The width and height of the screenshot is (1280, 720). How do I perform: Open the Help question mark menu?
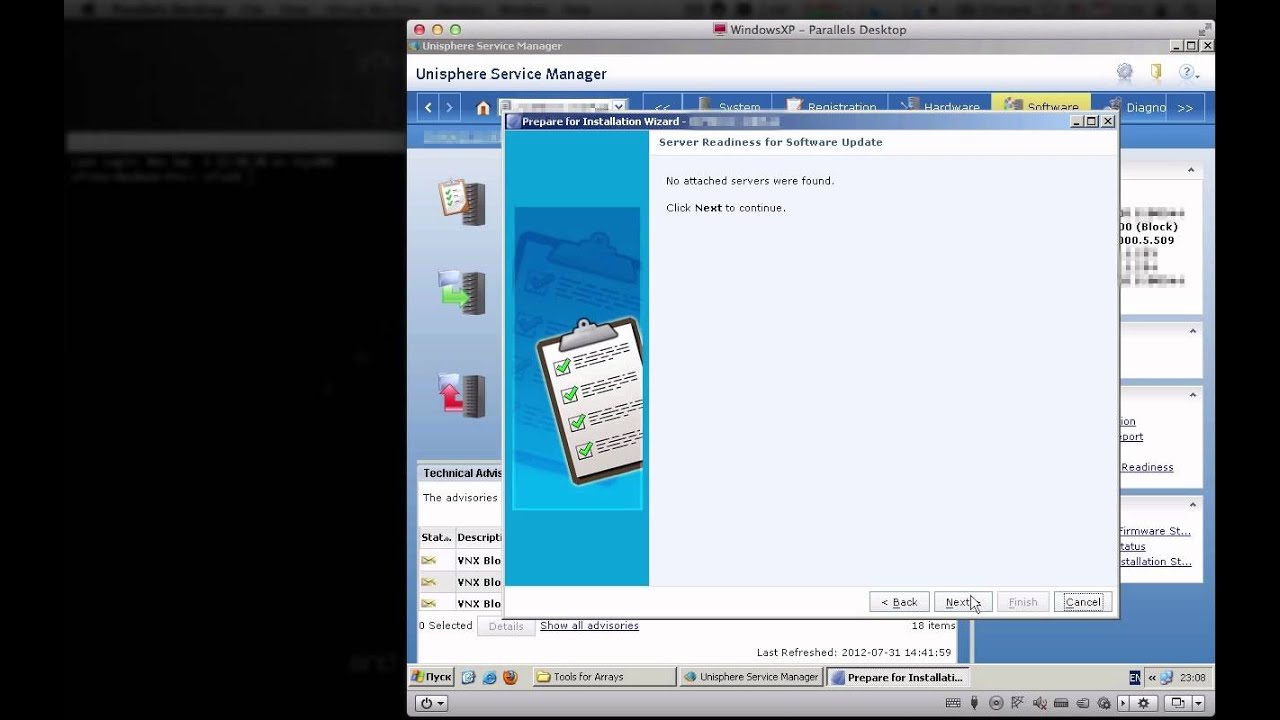(x=1187, y=72)
